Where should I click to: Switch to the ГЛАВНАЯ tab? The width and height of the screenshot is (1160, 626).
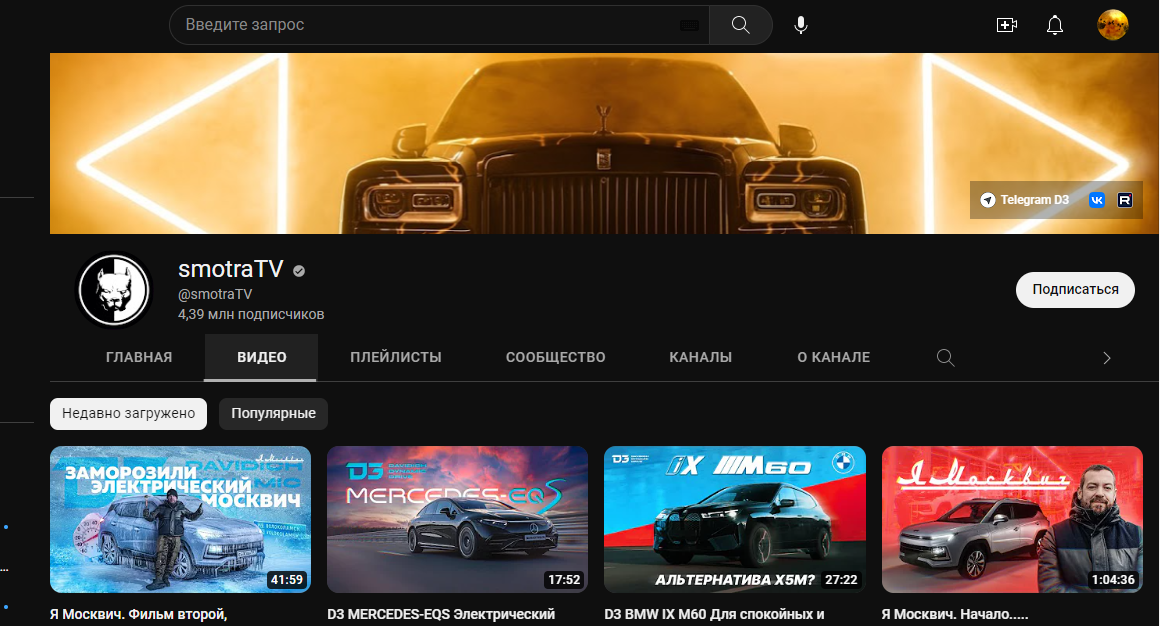point(139,357)
